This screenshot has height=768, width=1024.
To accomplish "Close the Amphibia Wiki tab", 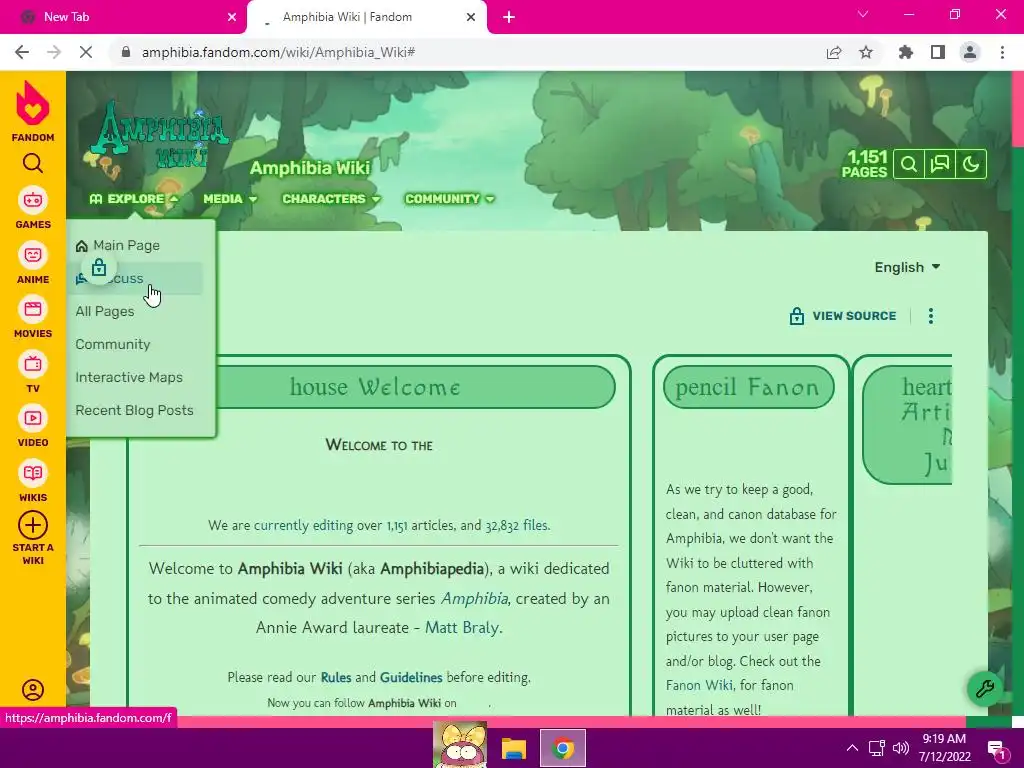I will (x=471, y=17).
